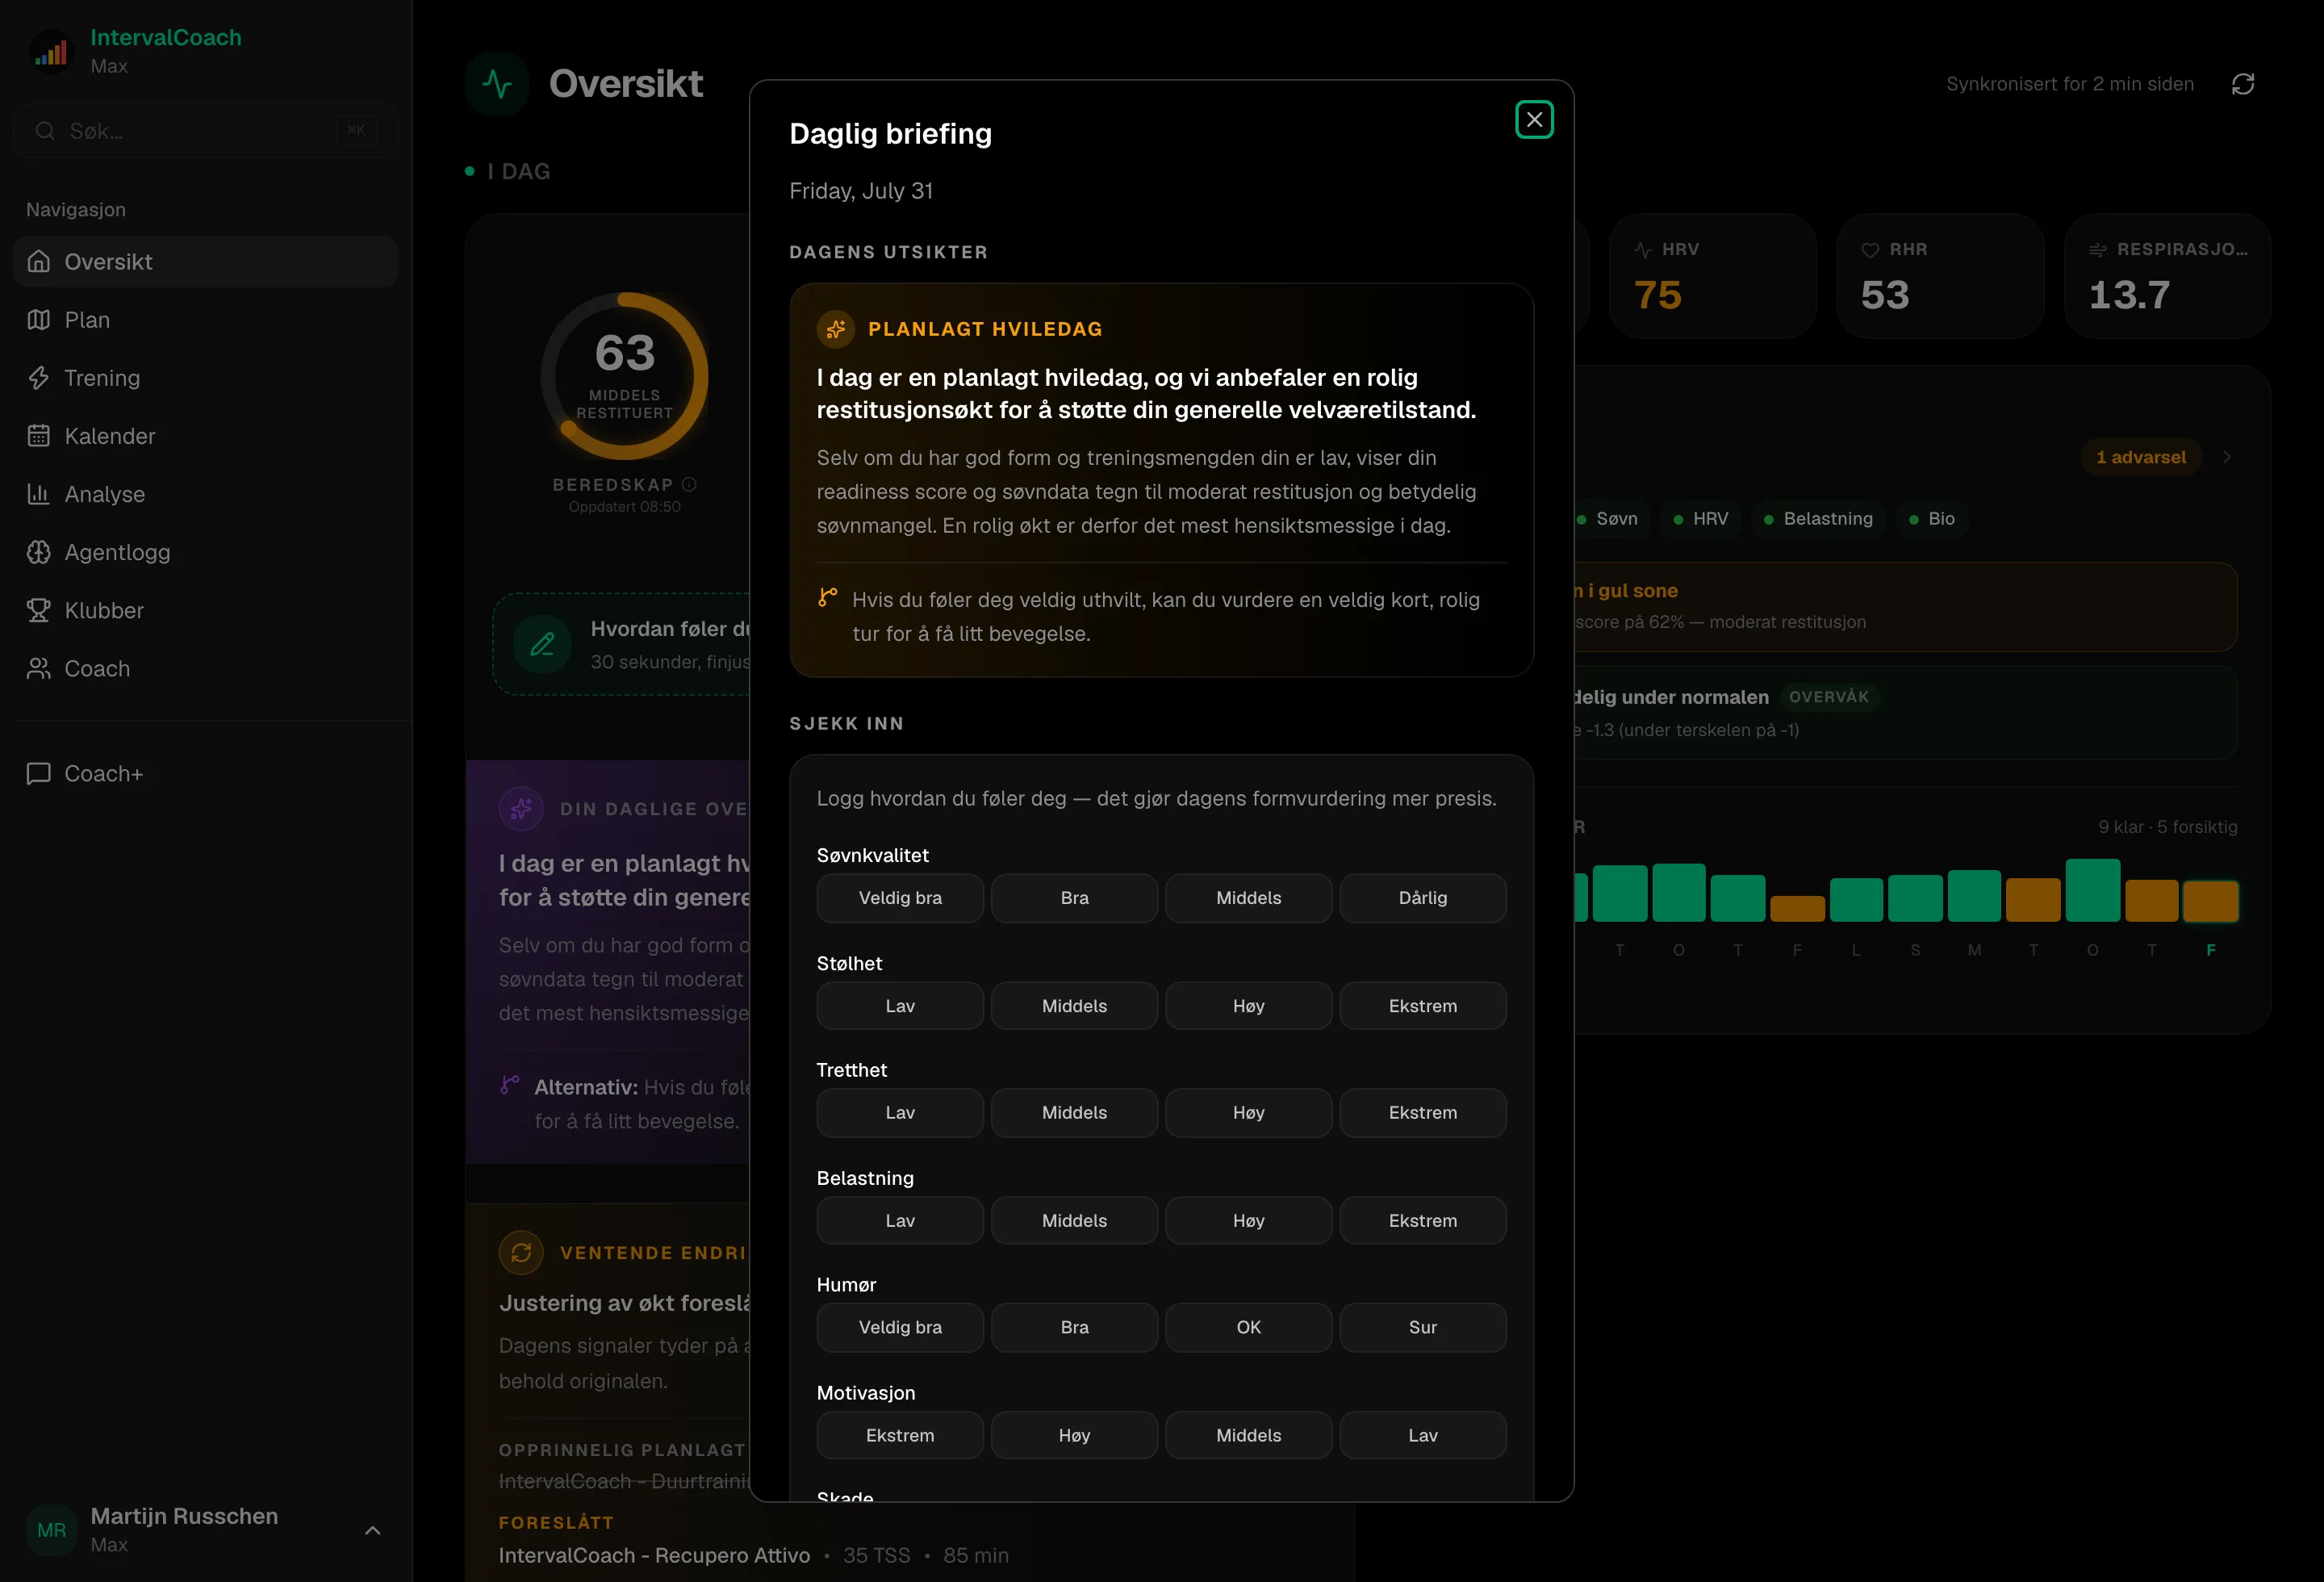This screenshot has width=2324, height=1582.
Task: Click the Trening lightning icon
Action: point(39,378)
